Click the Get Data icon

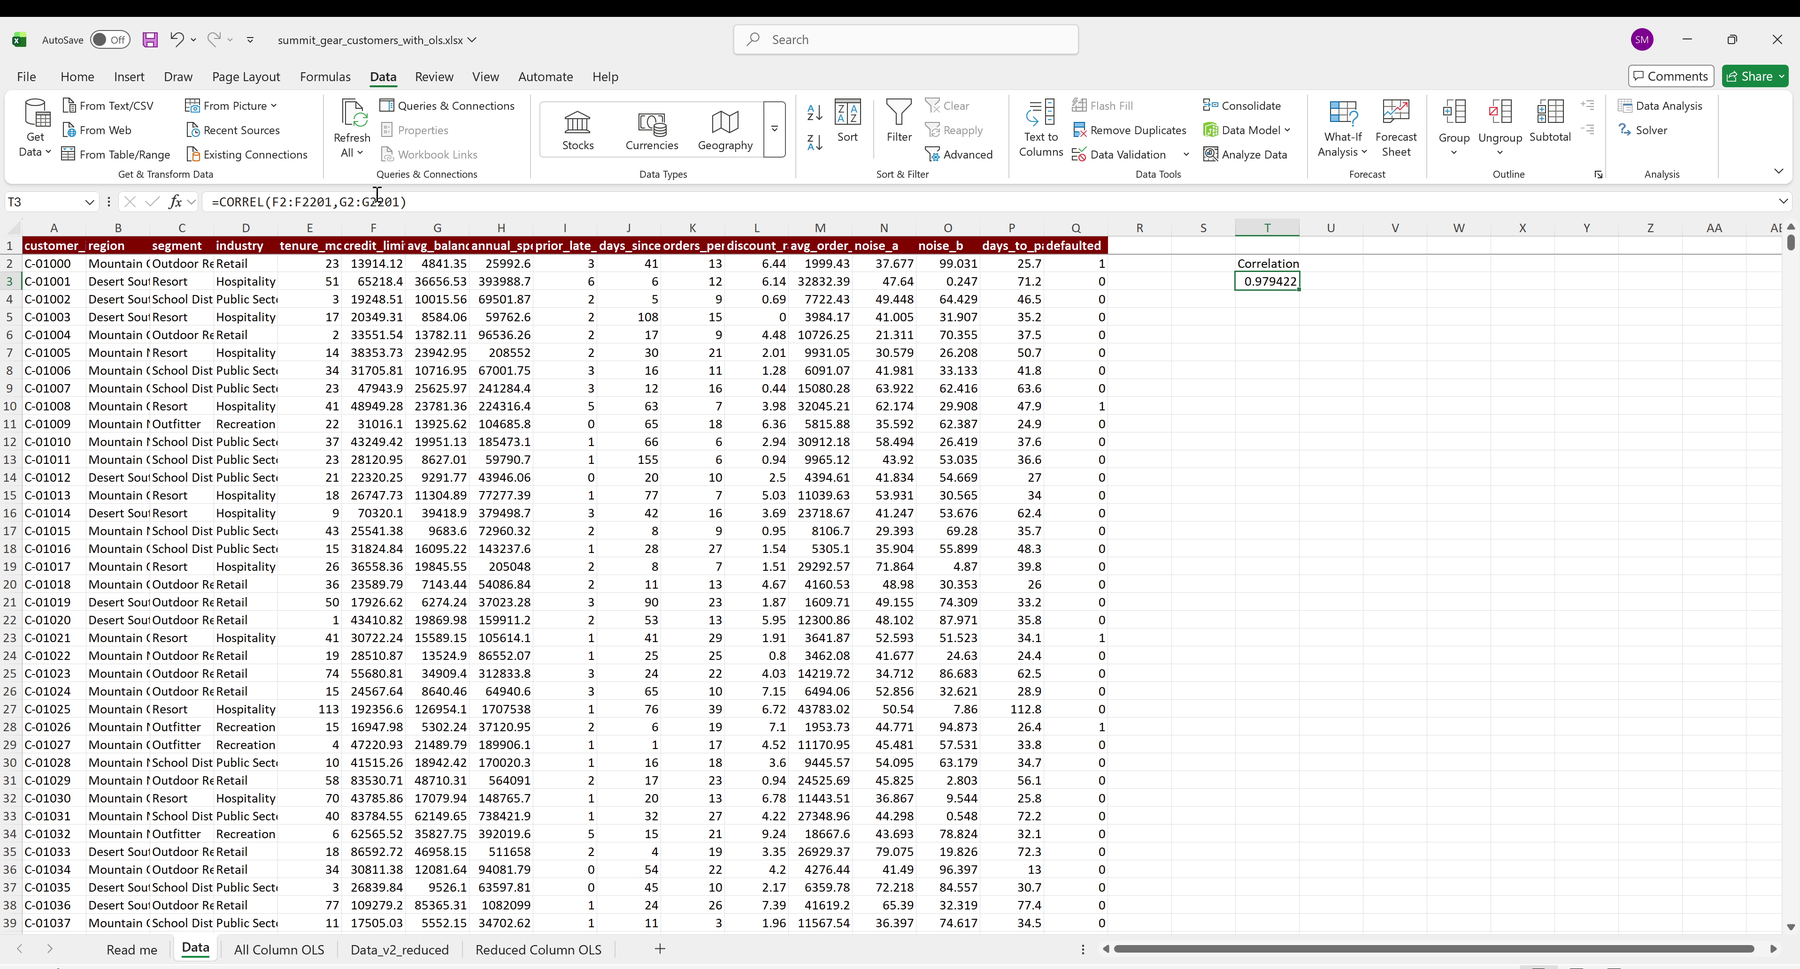pos(36,127)
